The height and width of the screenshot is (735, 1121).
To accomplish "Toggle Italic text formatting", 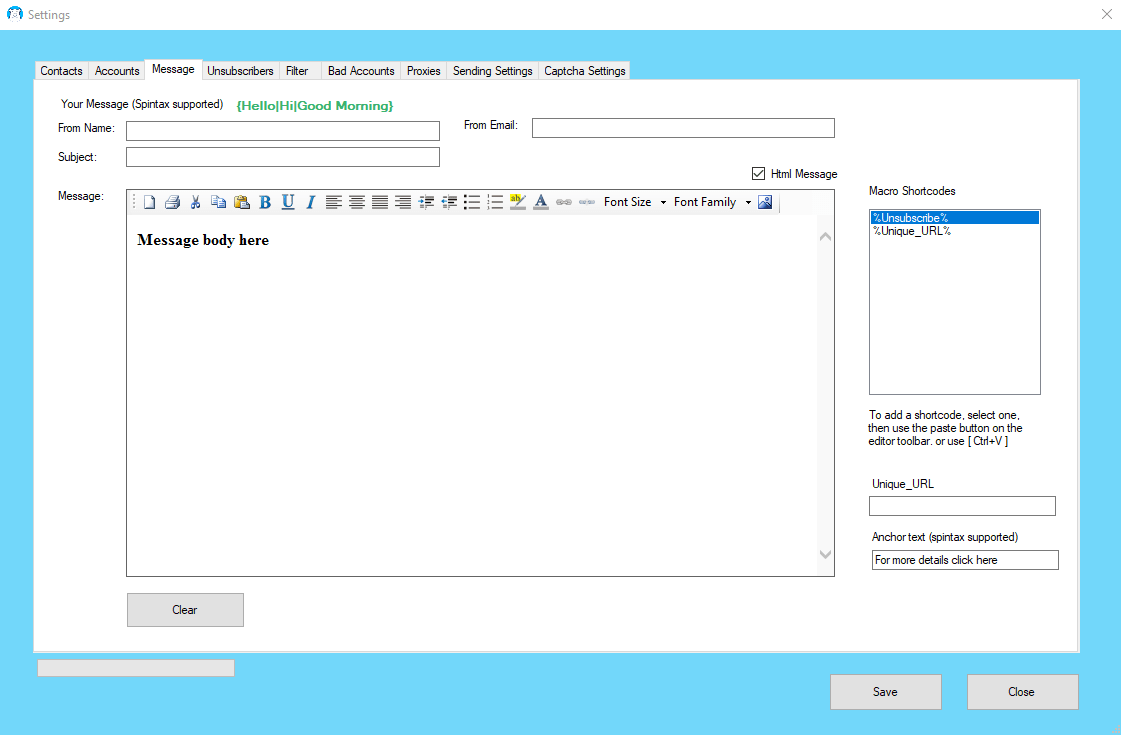I will tap(310, 202).
